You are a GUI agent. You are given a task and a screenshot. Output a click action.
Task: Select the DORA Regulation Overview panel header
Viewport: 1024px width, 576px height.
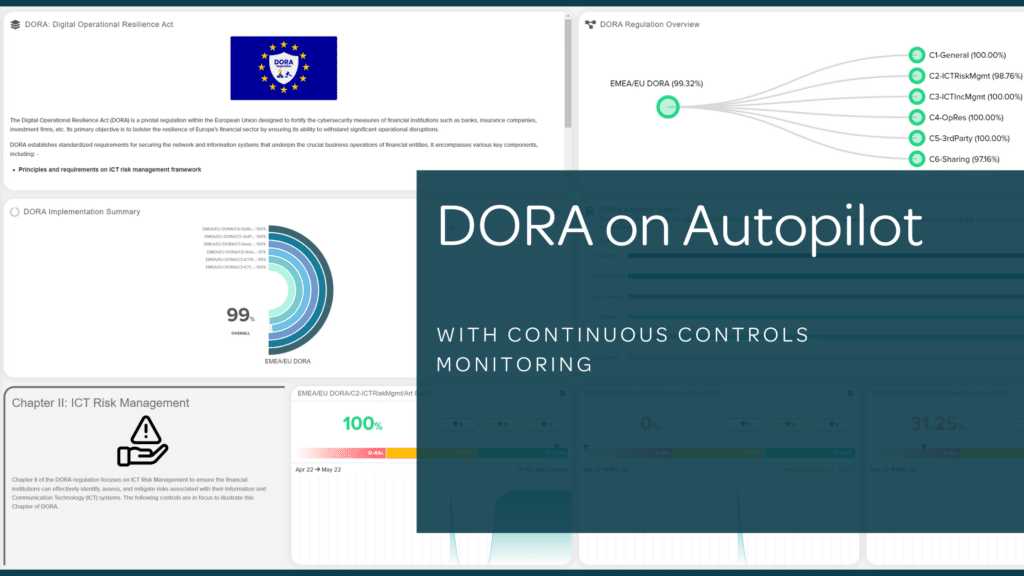tap(651, 24)
